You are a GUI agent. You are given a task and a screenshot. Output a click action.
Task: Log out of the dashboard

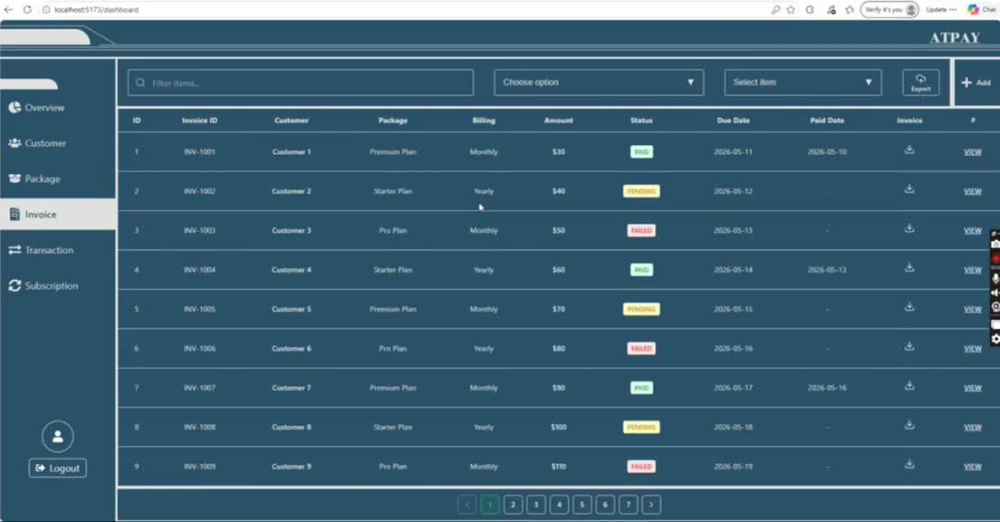[x=57, y=468]
